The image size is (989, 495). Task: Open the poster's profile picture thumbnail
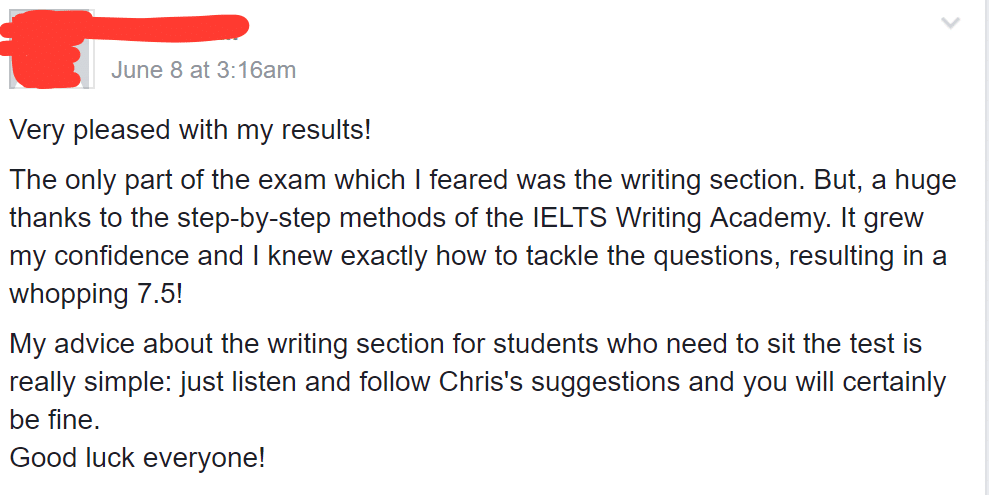click(50, 50)
